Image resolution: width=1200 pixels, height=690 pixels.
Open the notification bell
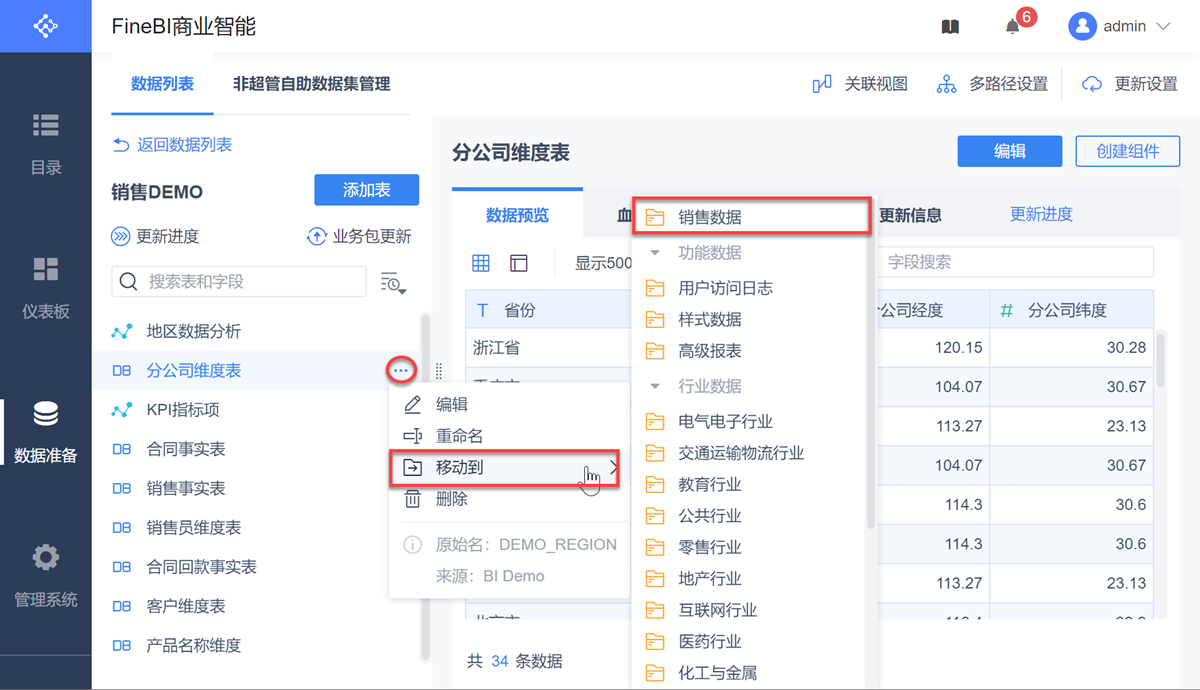[1013, 27]
